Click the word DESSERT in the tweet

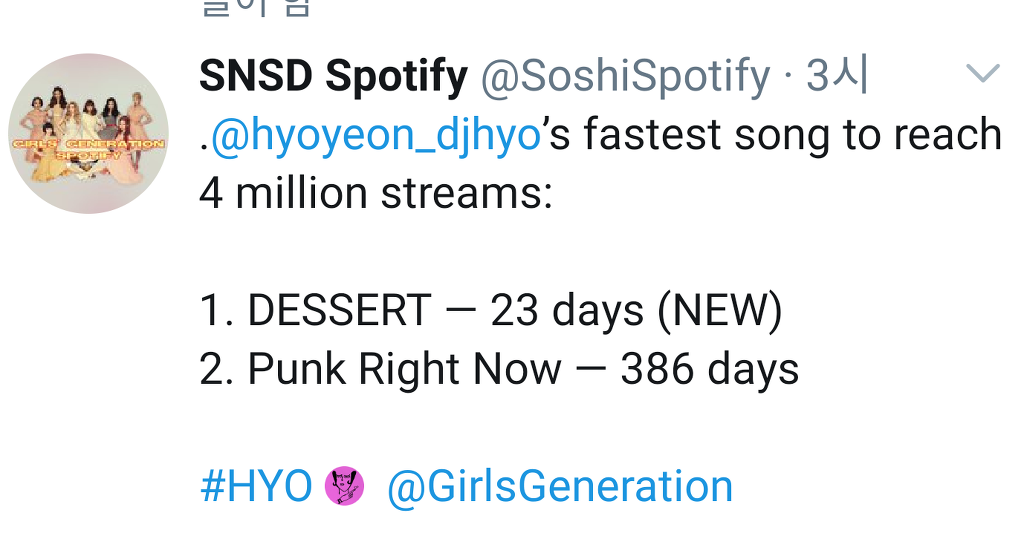[339, 311]
